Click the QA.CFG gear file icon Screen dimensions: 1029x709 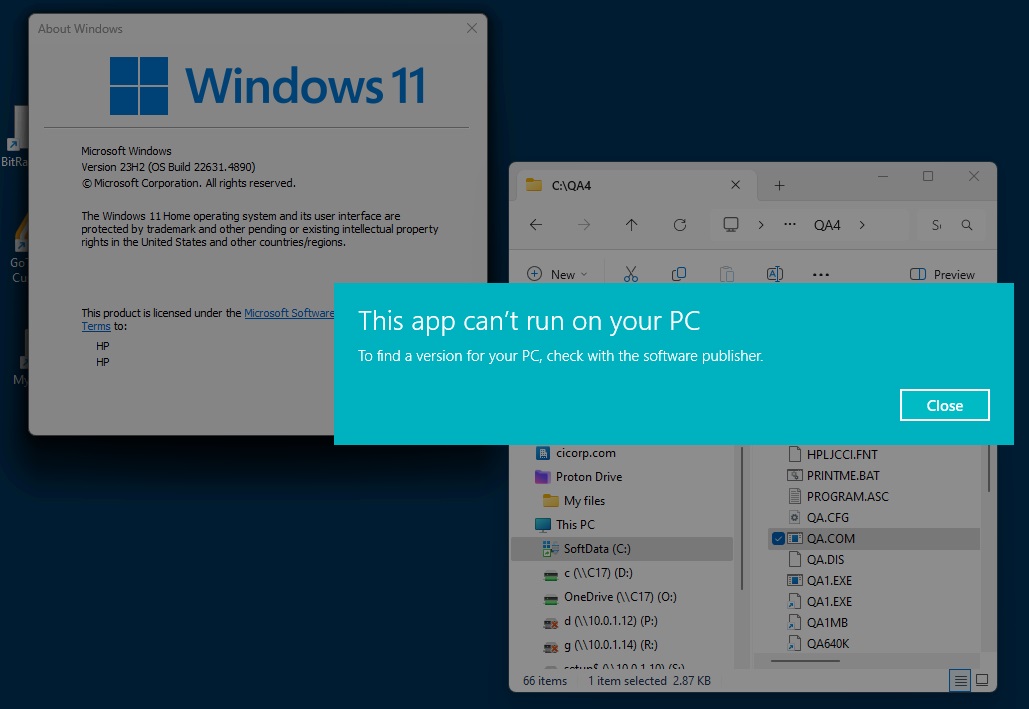[x=795, y=517]
